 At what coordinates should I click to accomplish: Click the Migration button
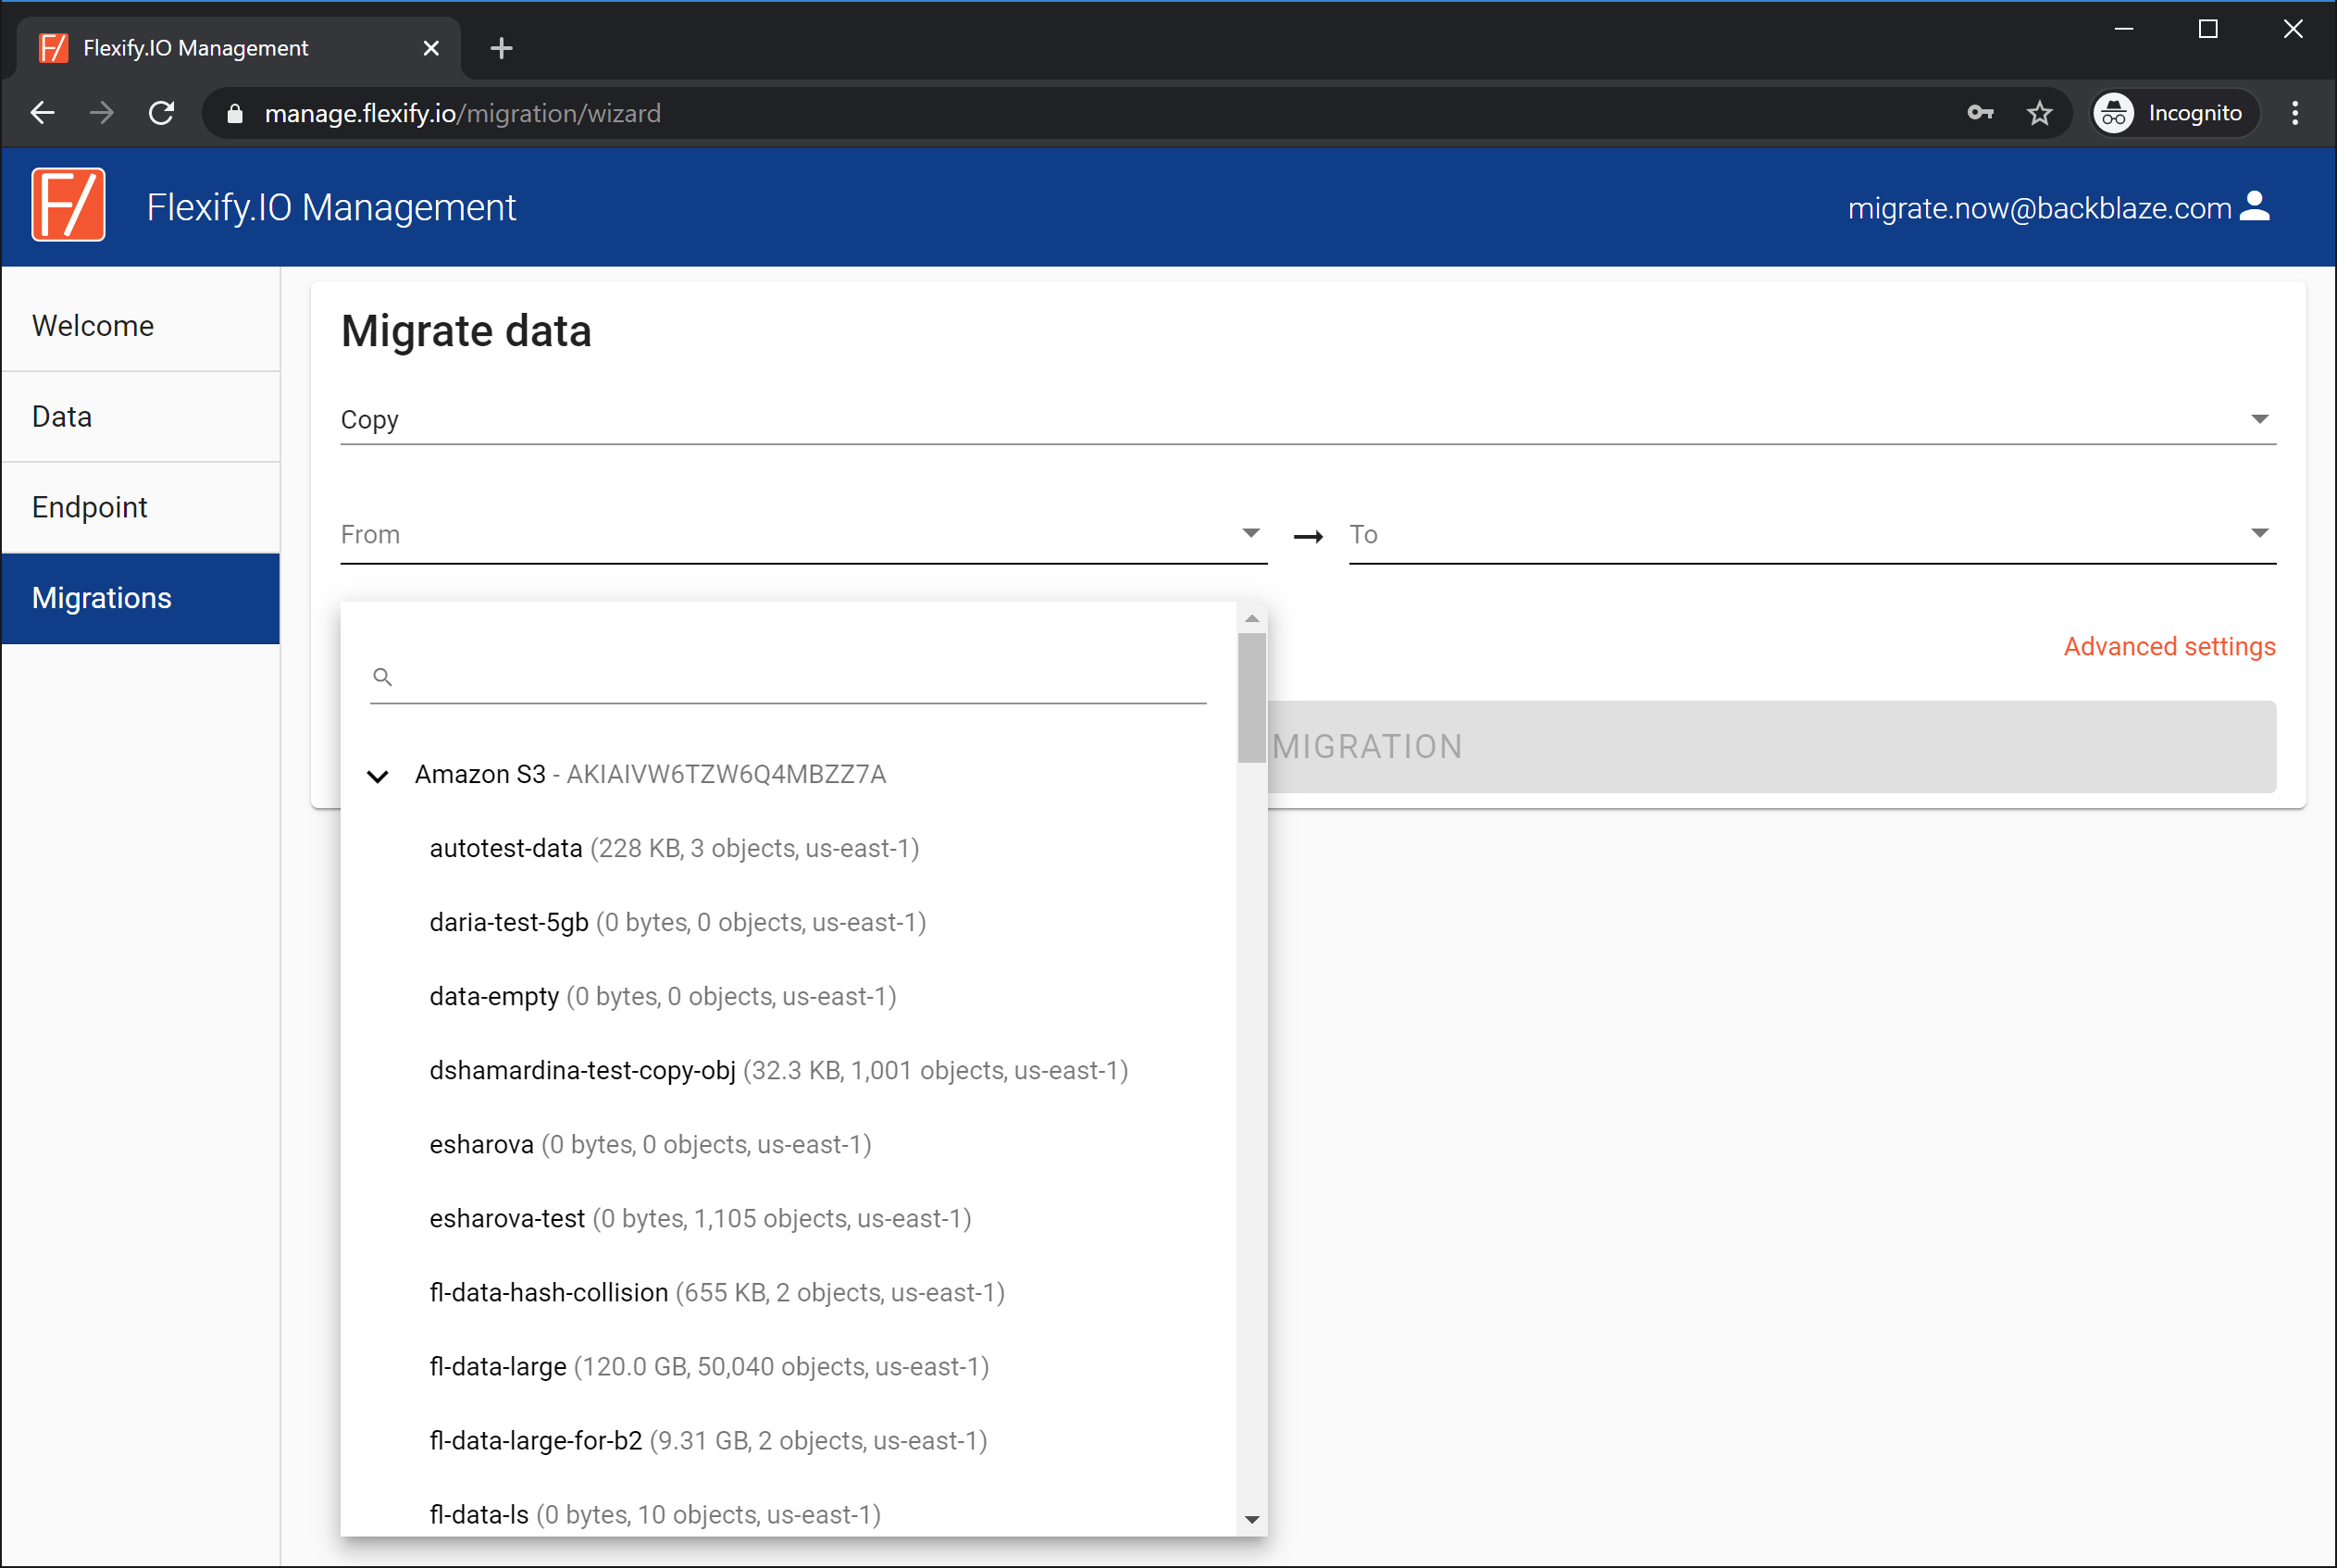[x=1771, y=747]
